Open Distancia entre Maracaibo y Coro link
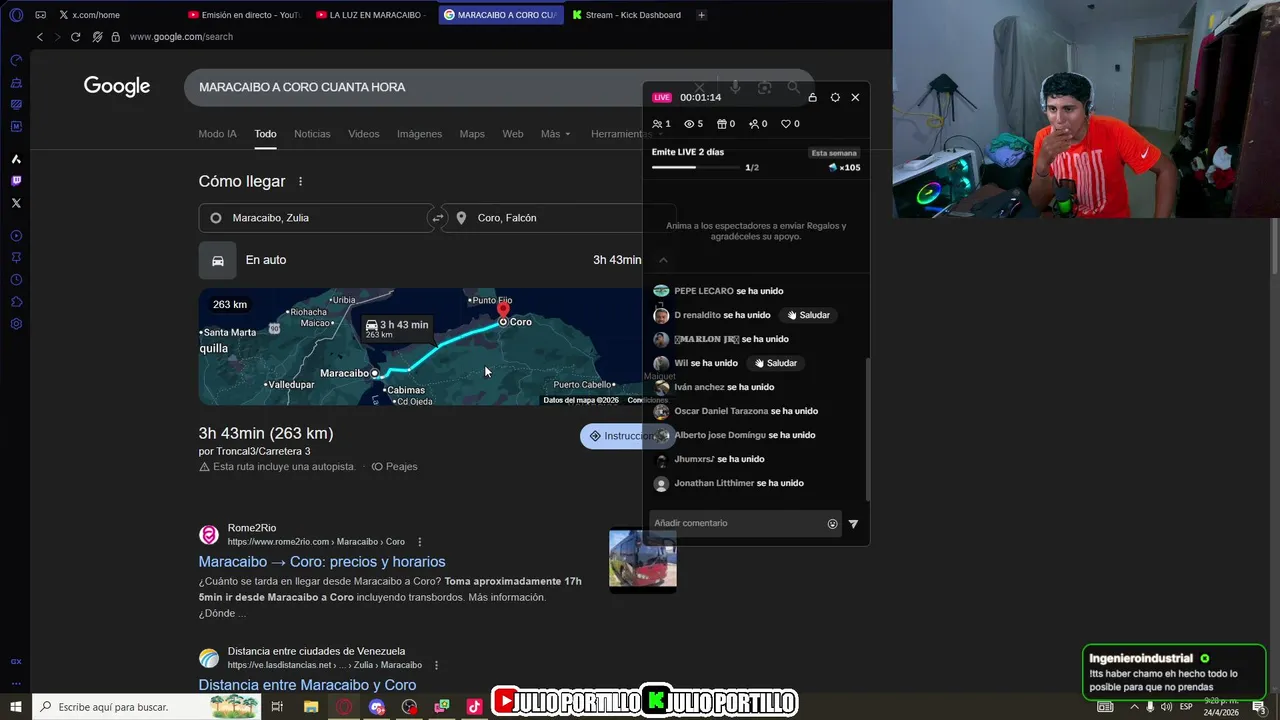Image resolution: width=1280 pixels, height=720 pixels. point(307,685)
